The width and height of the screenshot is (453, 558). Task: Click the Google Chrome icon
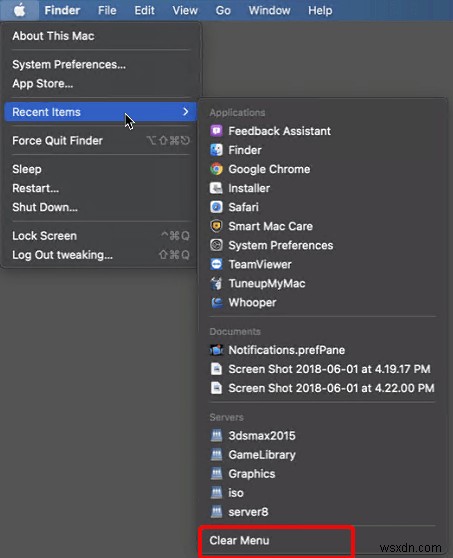(216, 169)
